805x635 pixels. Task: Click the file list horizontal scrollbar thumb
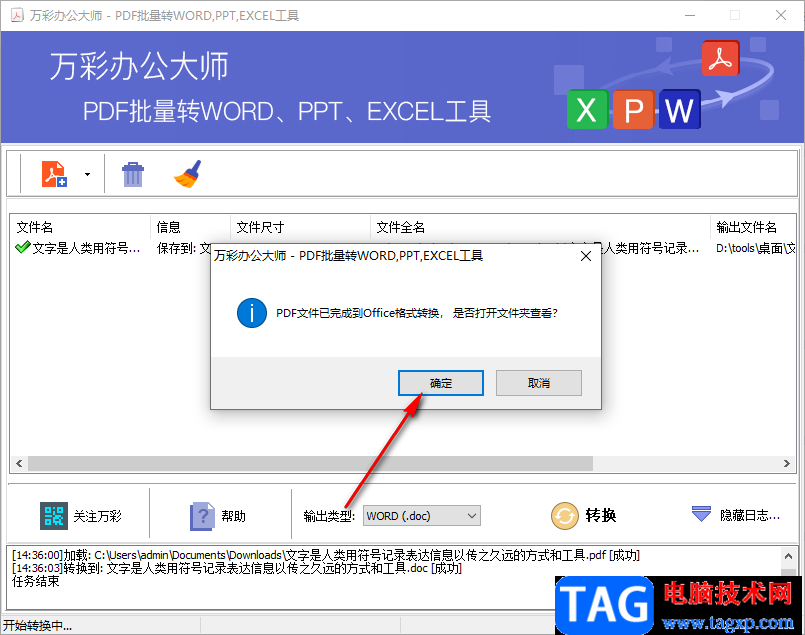click(311, 464)
